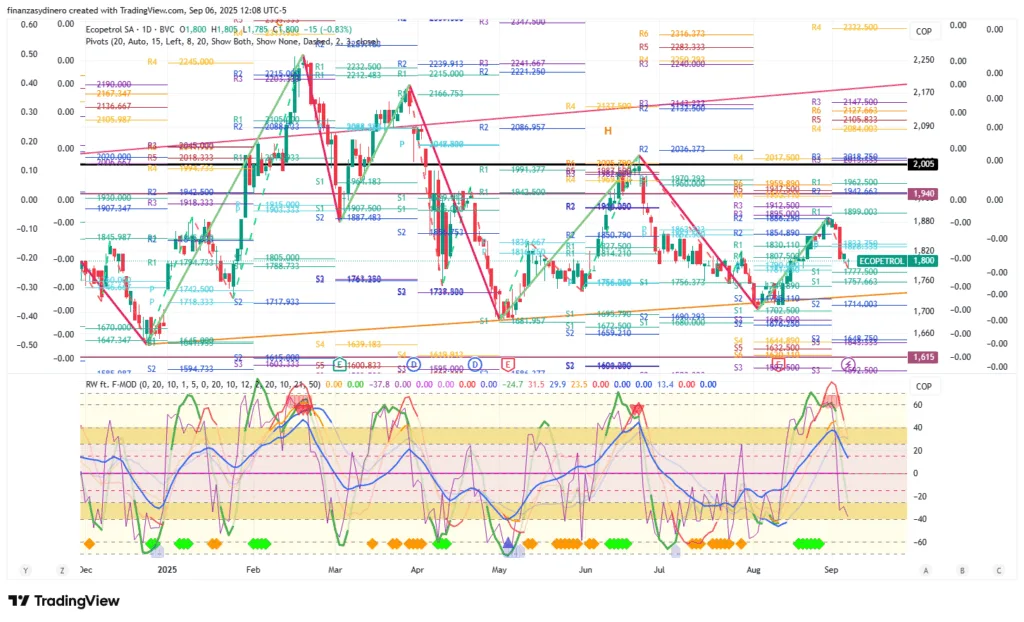1024x622 pixels.
Task: Click the 2,250 price axis label
Action: pyautogui.click(x=923, y=59)
